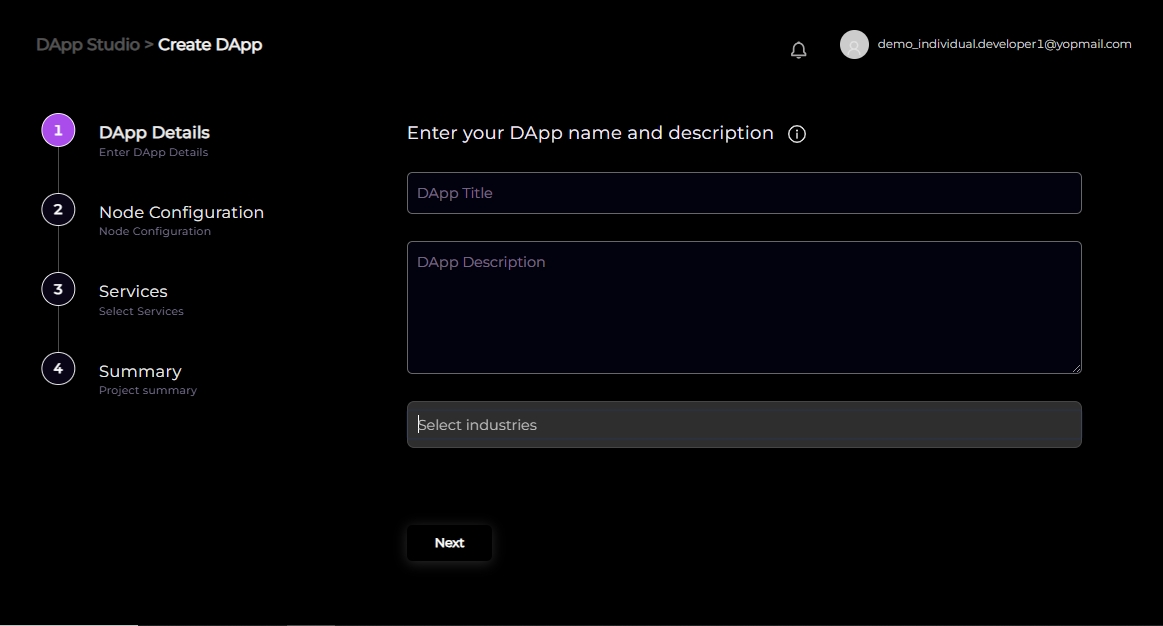This screenshot has width=1163, height=626.
Task: Go to the DApp Details step label
Action: pos(154,132)
